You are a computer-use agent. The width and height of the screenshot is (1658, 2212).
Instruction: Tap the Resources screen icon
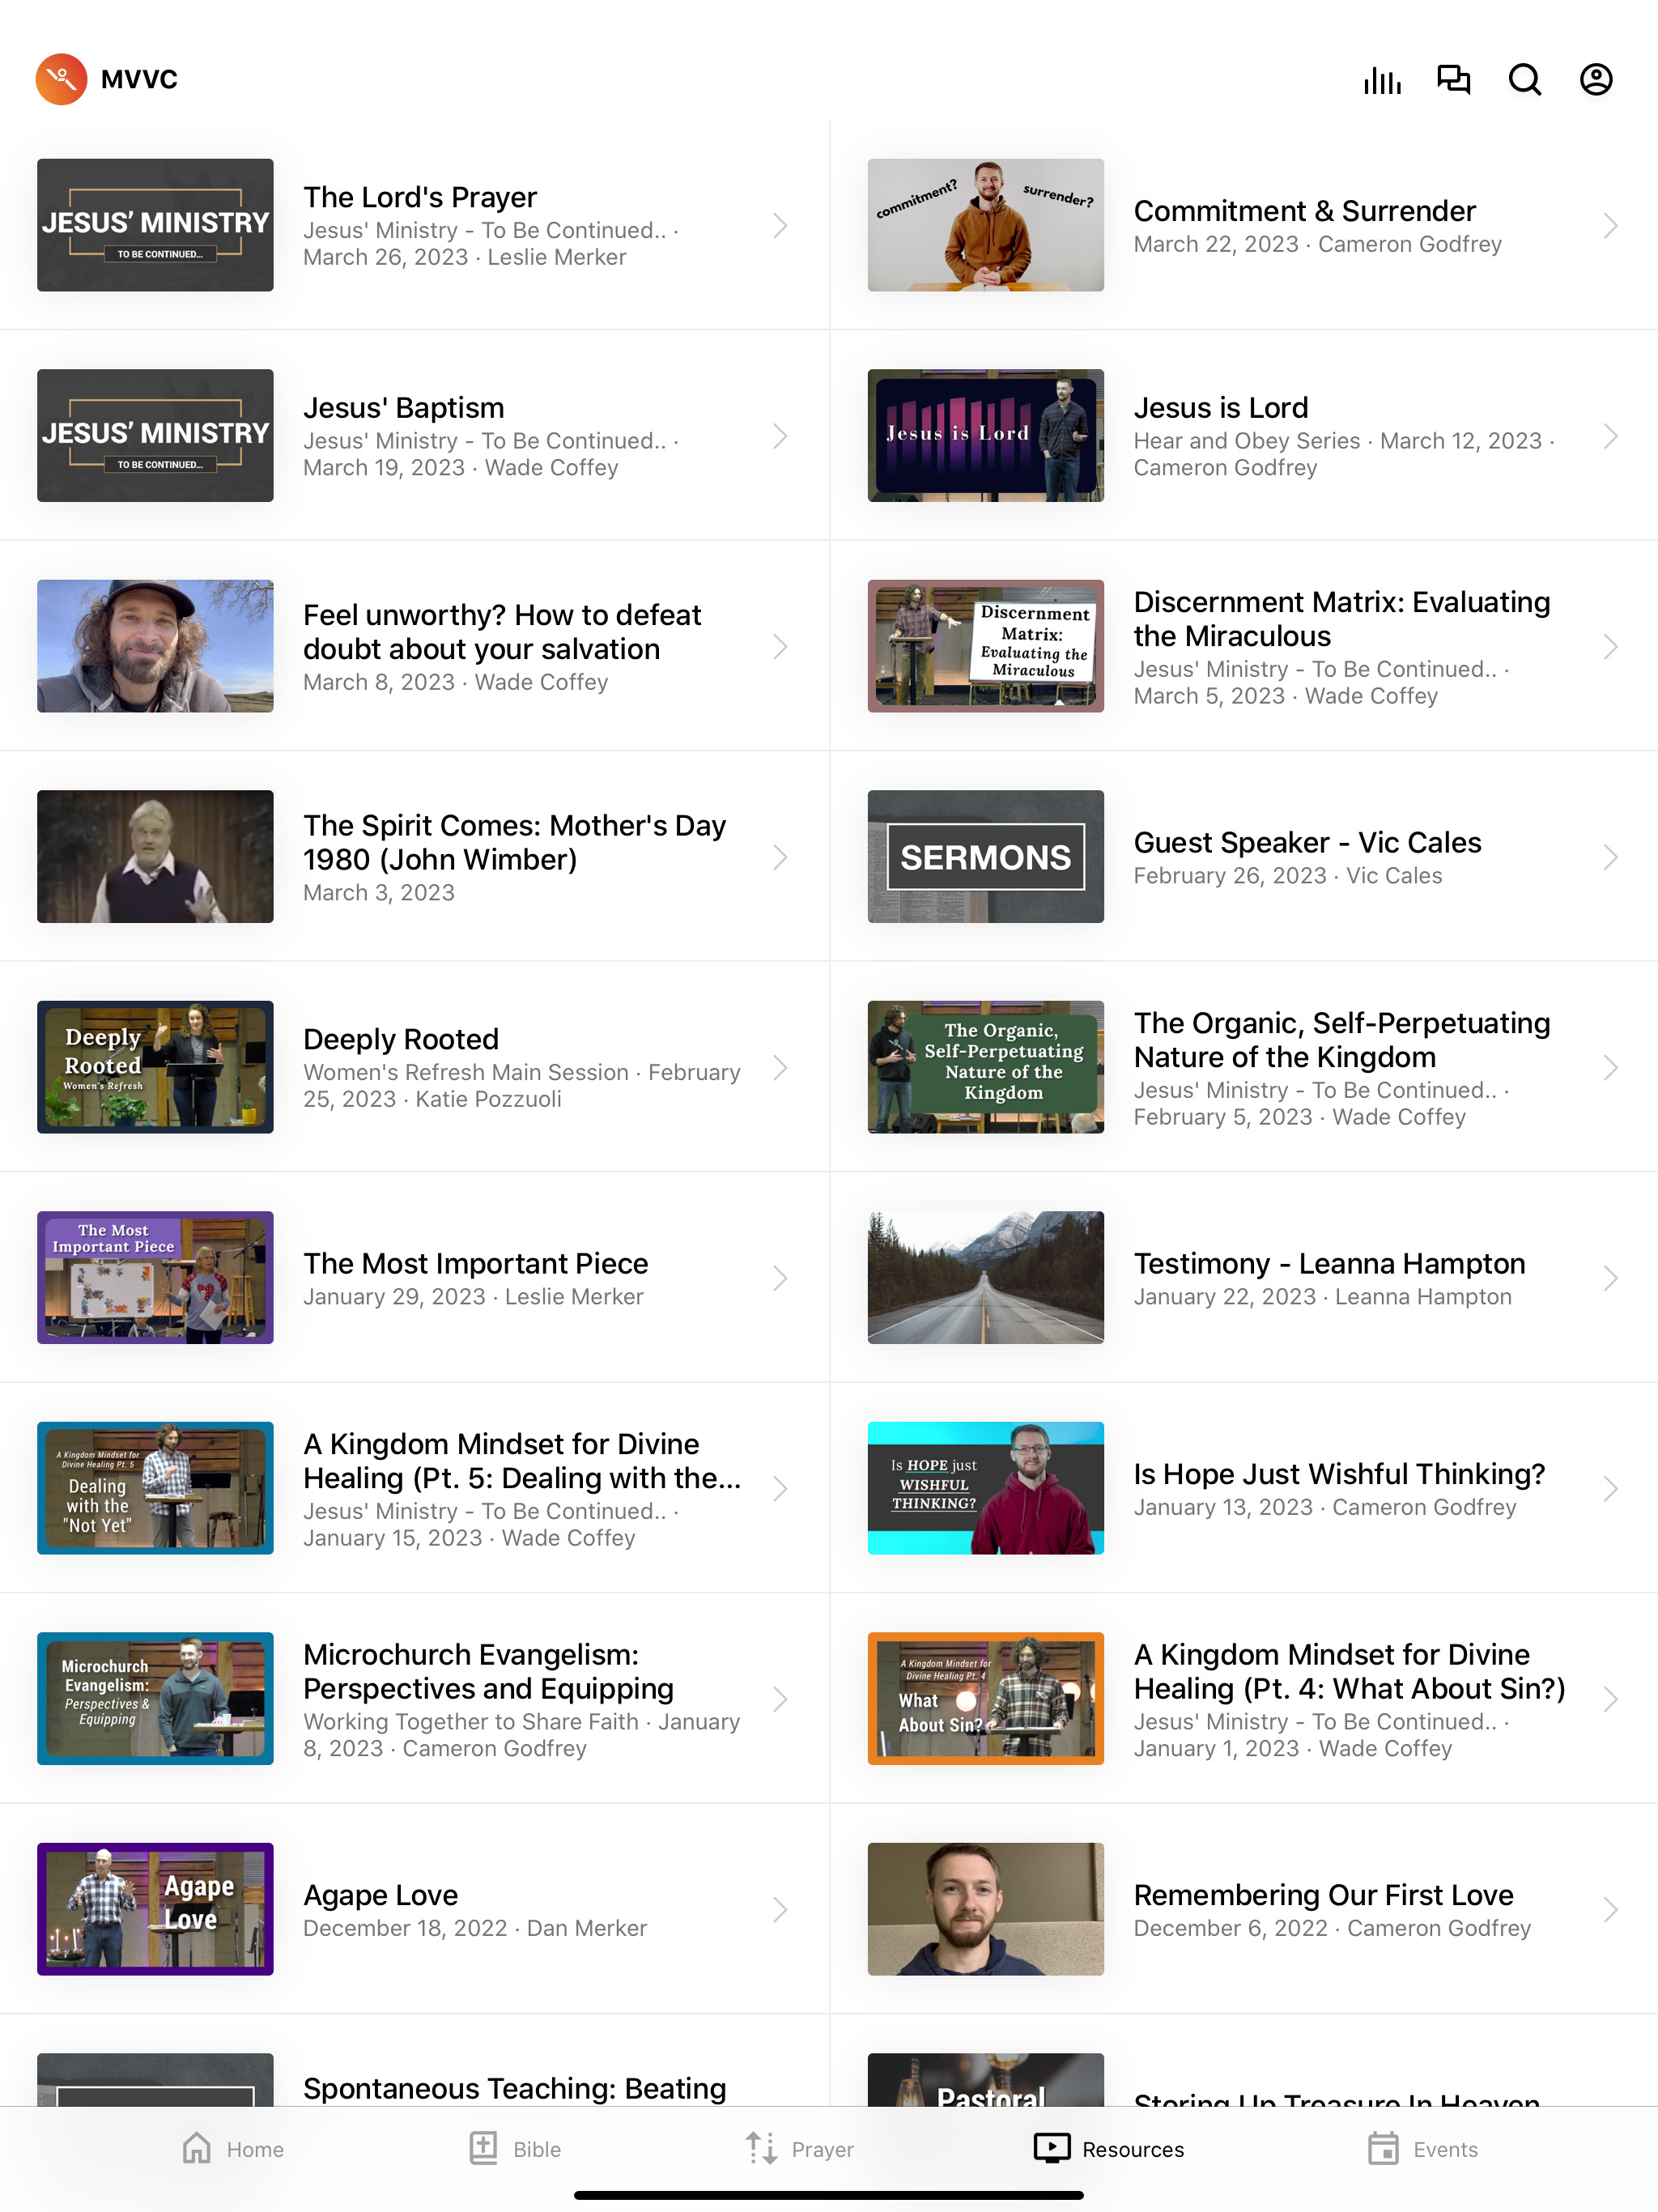click(1052, 2148)
